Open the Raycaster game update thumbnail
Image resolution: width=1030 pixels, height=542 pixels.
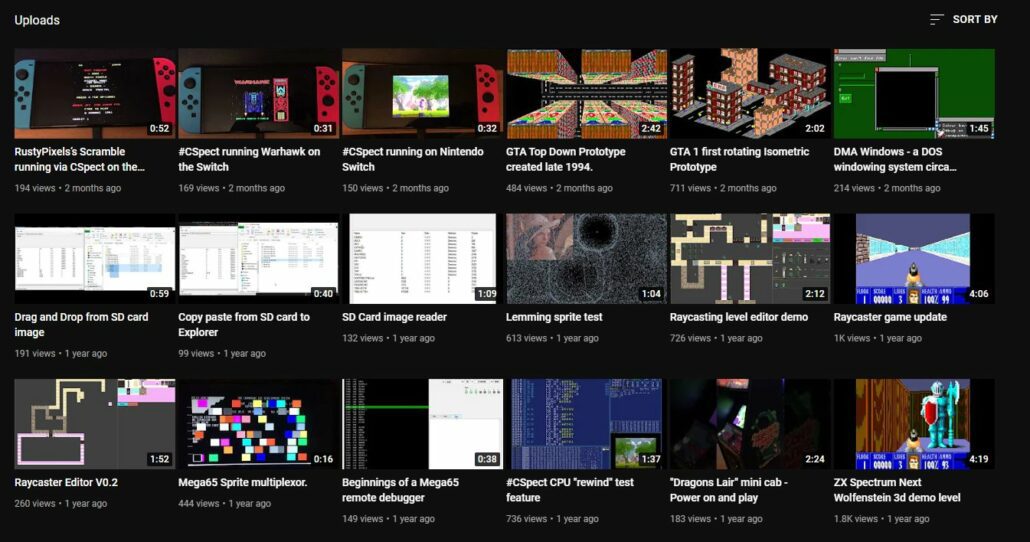tap(914, 258)
